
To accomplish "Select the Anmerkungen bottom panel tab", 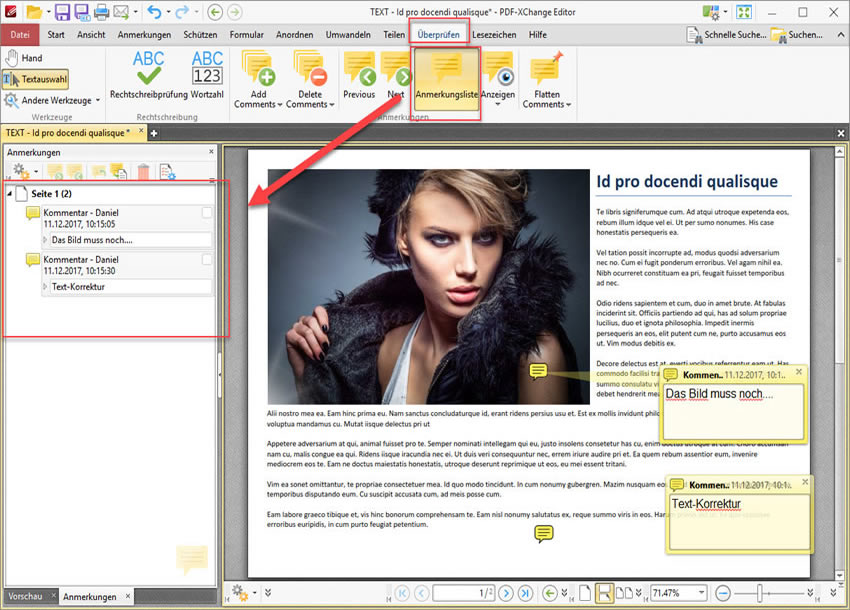I will [x=90, y=596].
